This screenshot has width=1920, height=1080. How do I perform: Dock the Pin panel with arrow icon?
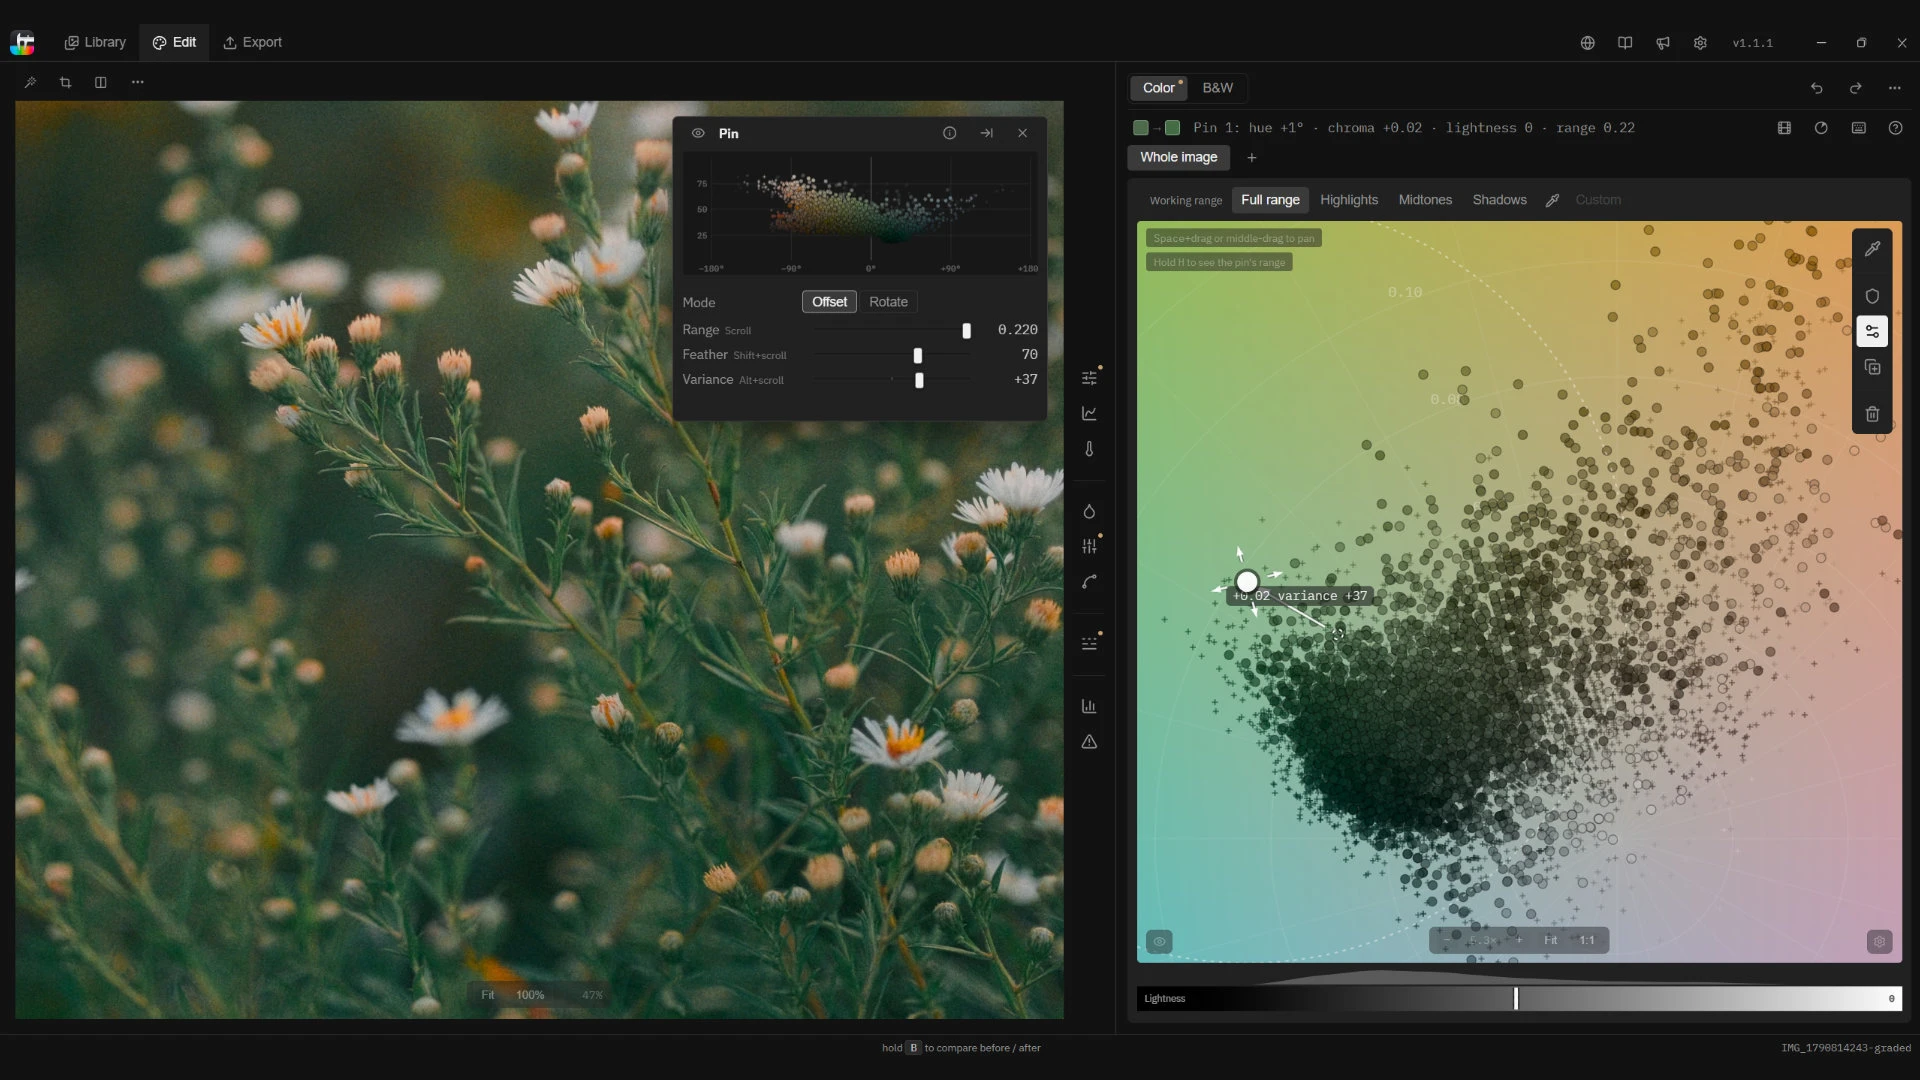click(986, 133)
